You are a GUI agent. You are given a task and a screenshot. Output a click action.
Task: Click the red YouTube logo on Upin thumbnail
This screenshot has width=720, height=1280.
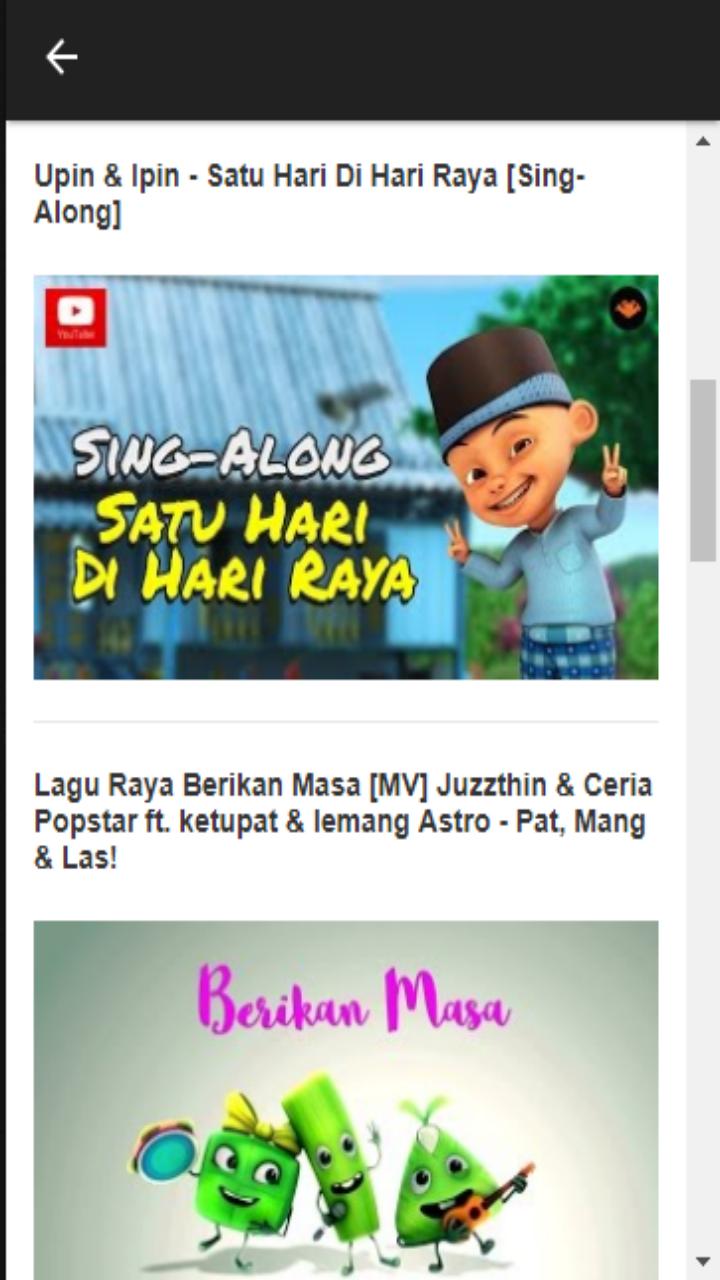click(75, 318)
